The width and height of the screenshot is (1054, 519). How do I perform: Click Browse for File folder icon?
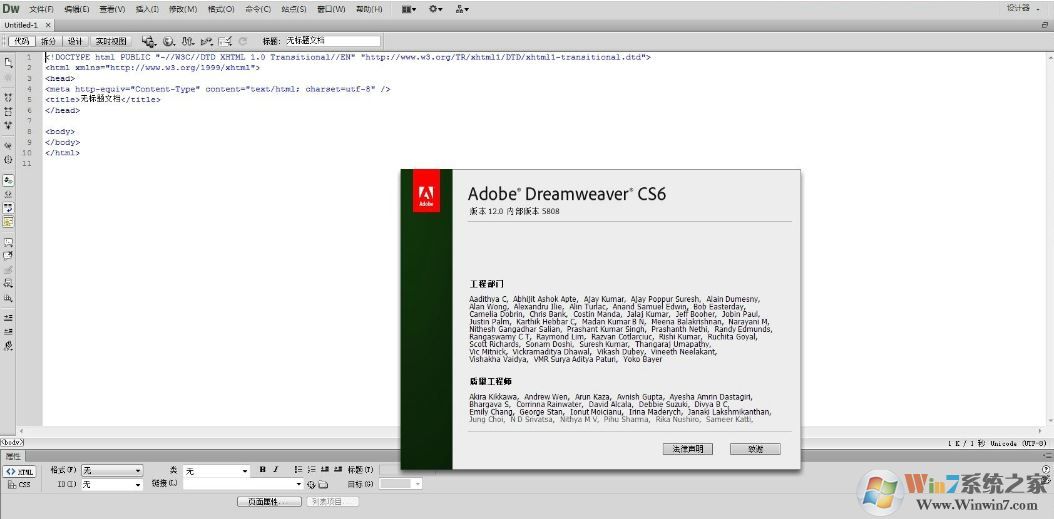point(323,484)
